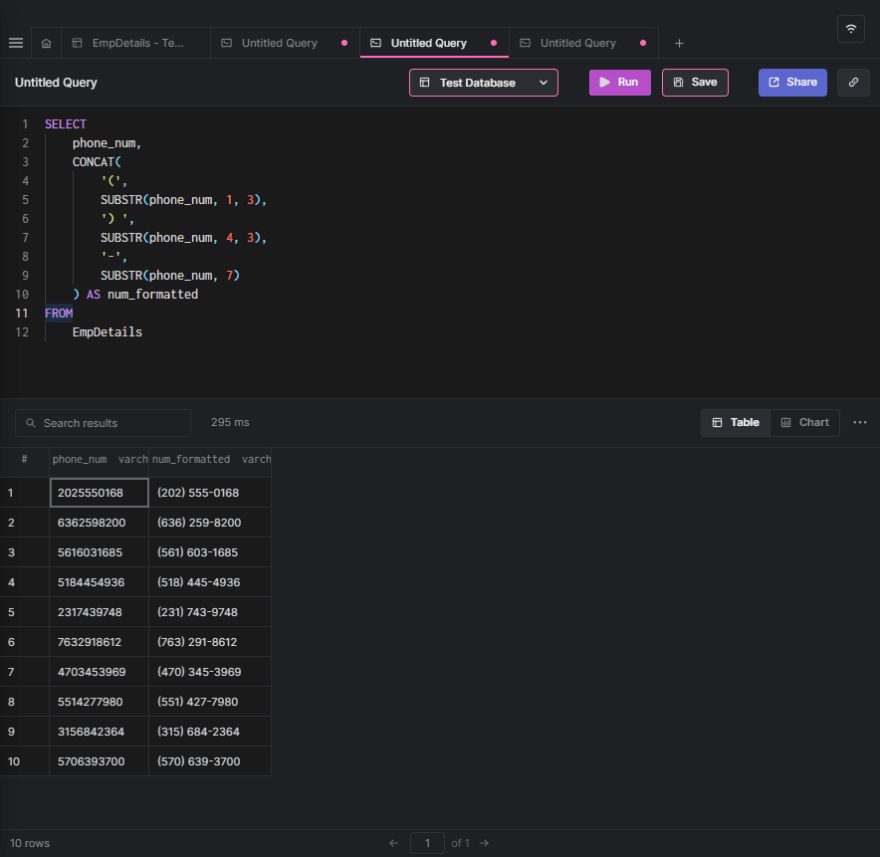Image resolution: width=880 pixels, height=857 pixels.
Task: Select cell 5706393700
Action: (x=99, y=761)
